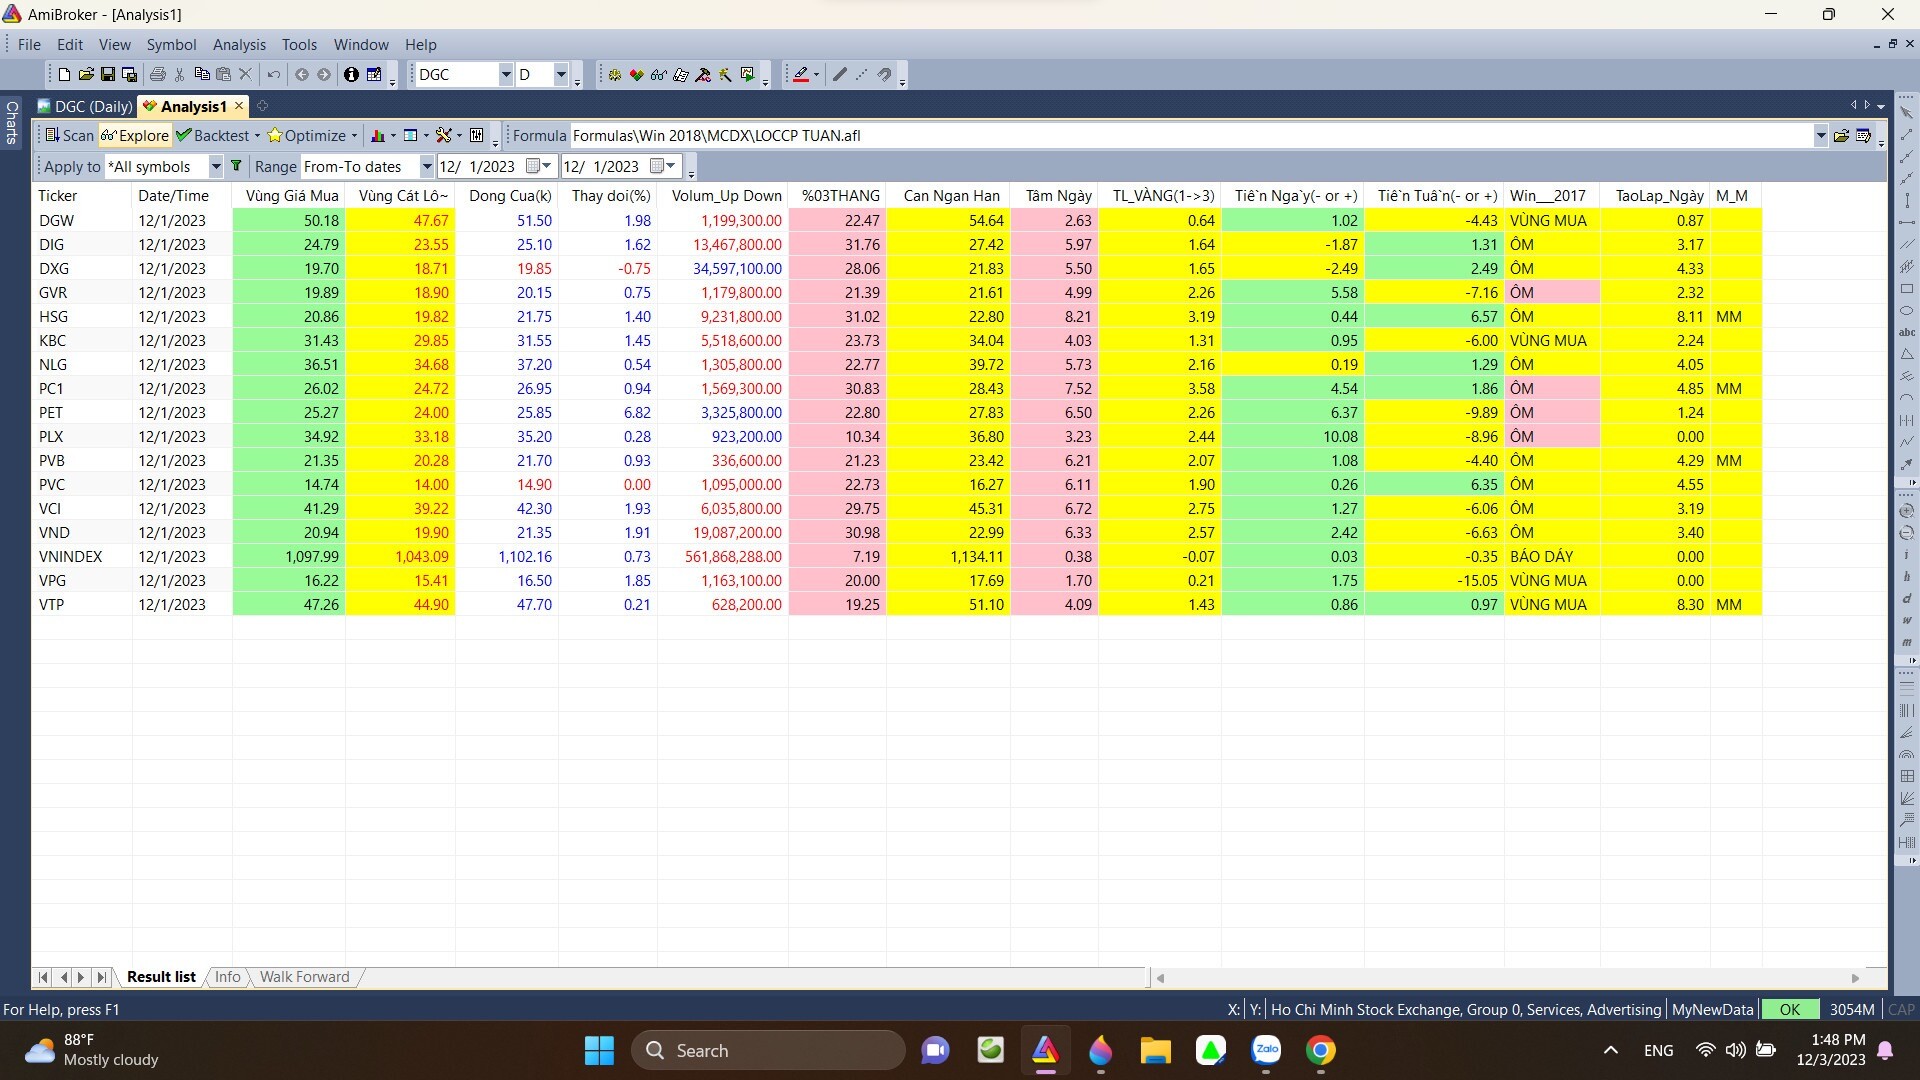Select the Rectangle drawing tool
This screenshot has height=1080, width=1920.
point(1906,289)
